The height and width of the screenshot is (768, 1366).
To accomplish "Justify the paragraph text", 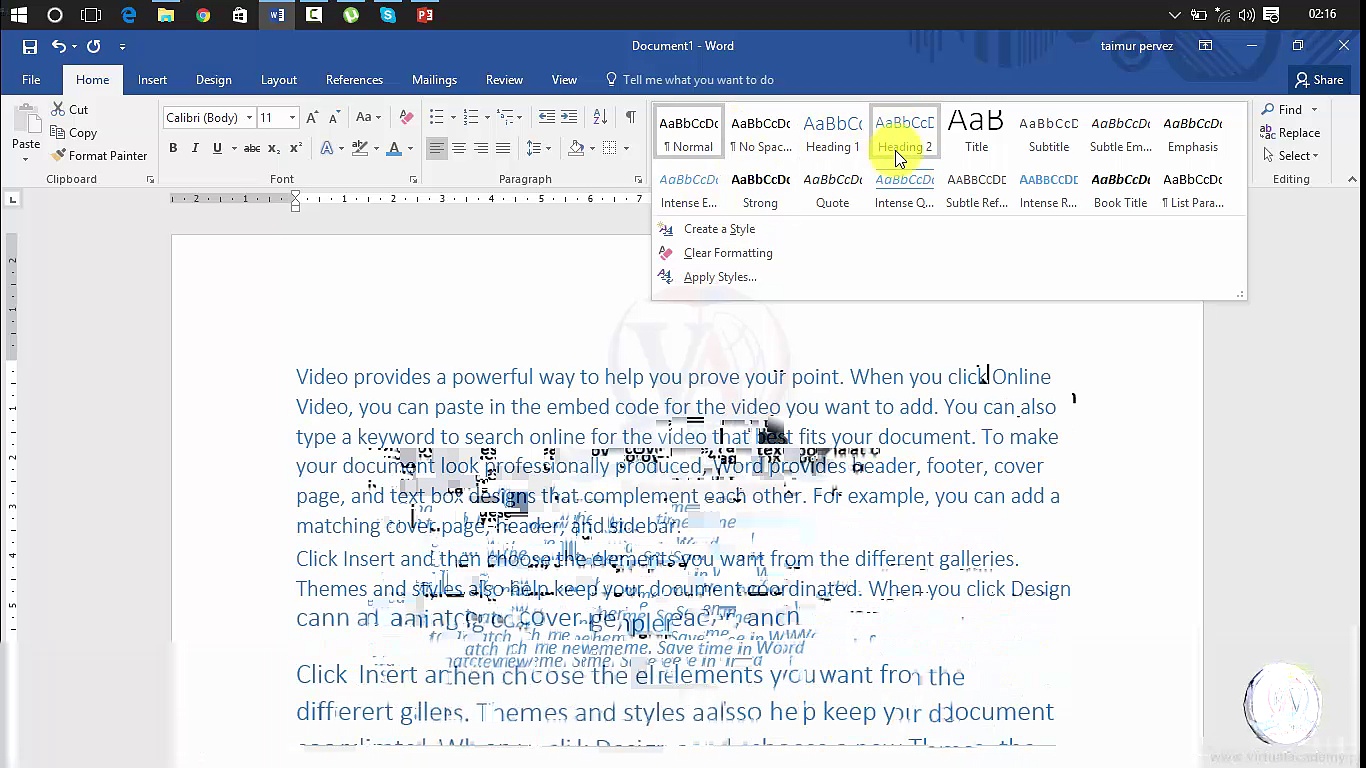I will click(x=503, y=148).
